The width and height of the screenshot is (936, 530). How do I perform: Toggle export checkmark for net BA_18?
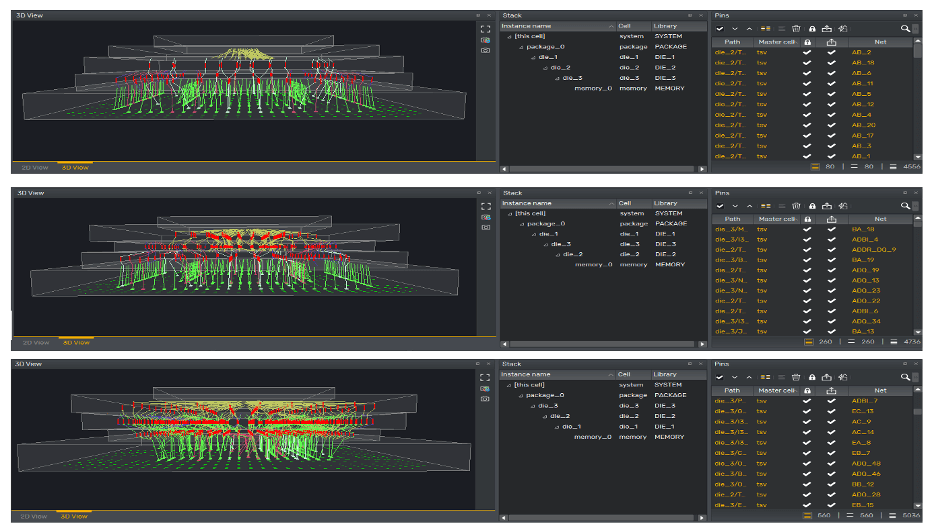click(x=831, y=230)
